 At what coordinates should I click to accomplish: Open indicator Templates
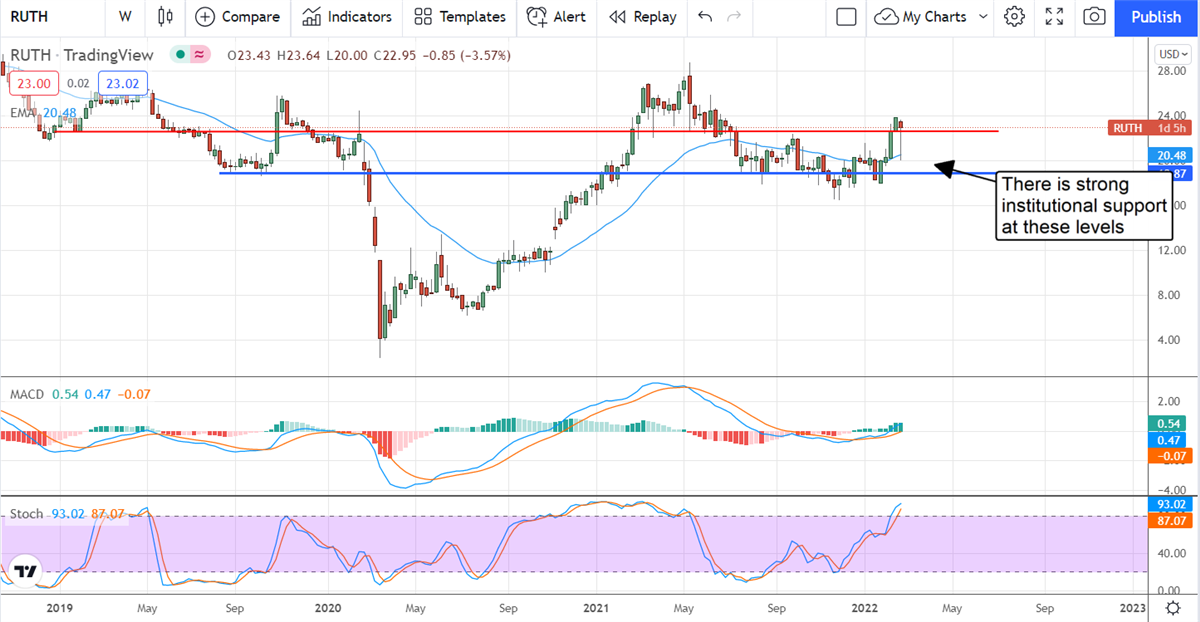click(x=460, y=17)
